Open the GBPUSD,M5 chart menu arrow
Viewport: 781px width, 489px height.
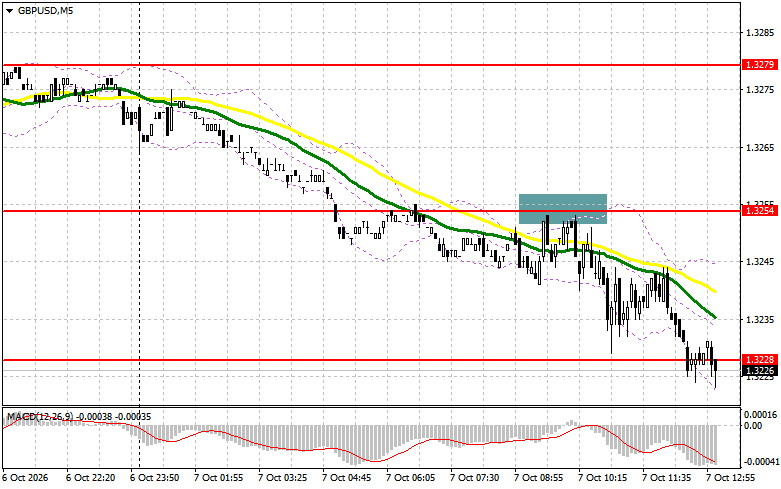click(10, 11)
